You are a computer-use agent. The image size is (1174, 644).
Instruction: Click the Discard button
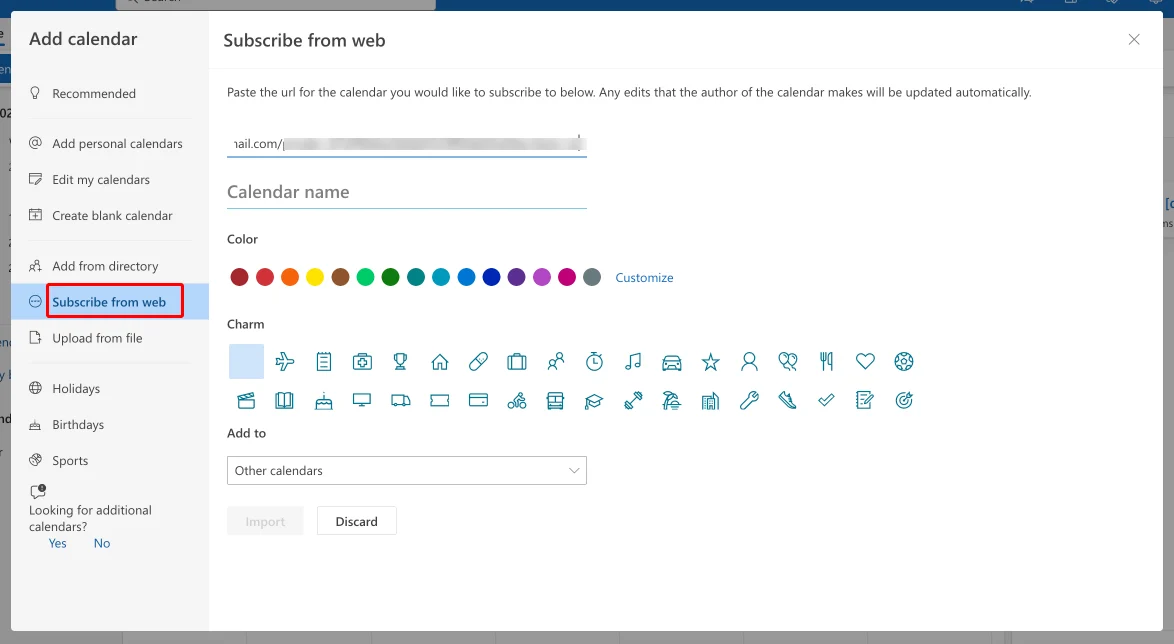click(356, 521)
